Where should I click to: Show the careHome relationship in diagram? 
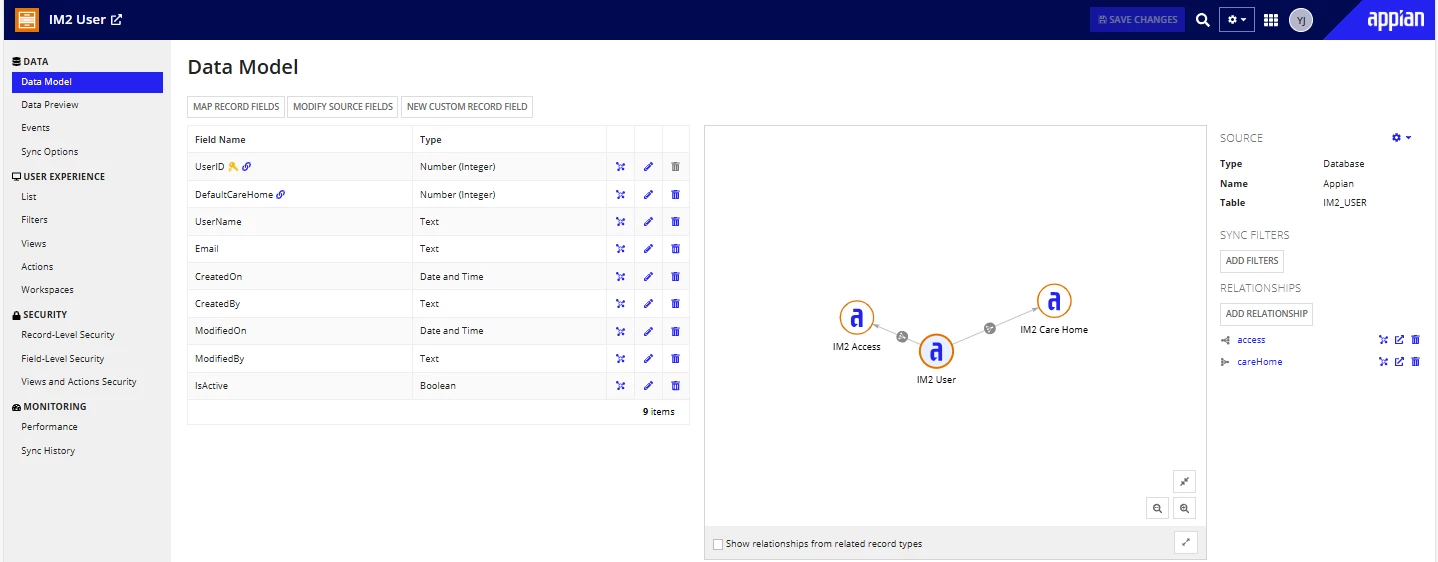[1383, 362]
